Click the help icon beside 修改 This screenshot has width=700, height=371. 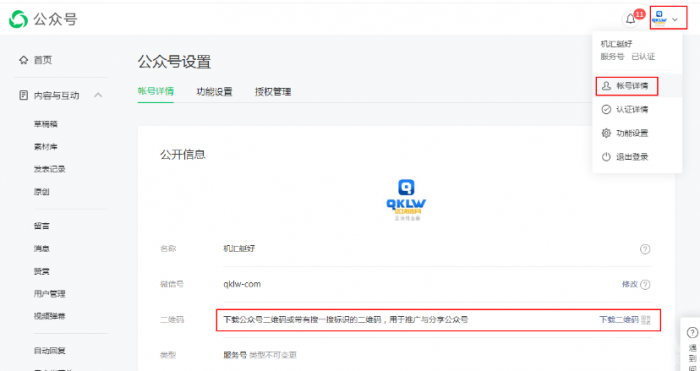645,284
